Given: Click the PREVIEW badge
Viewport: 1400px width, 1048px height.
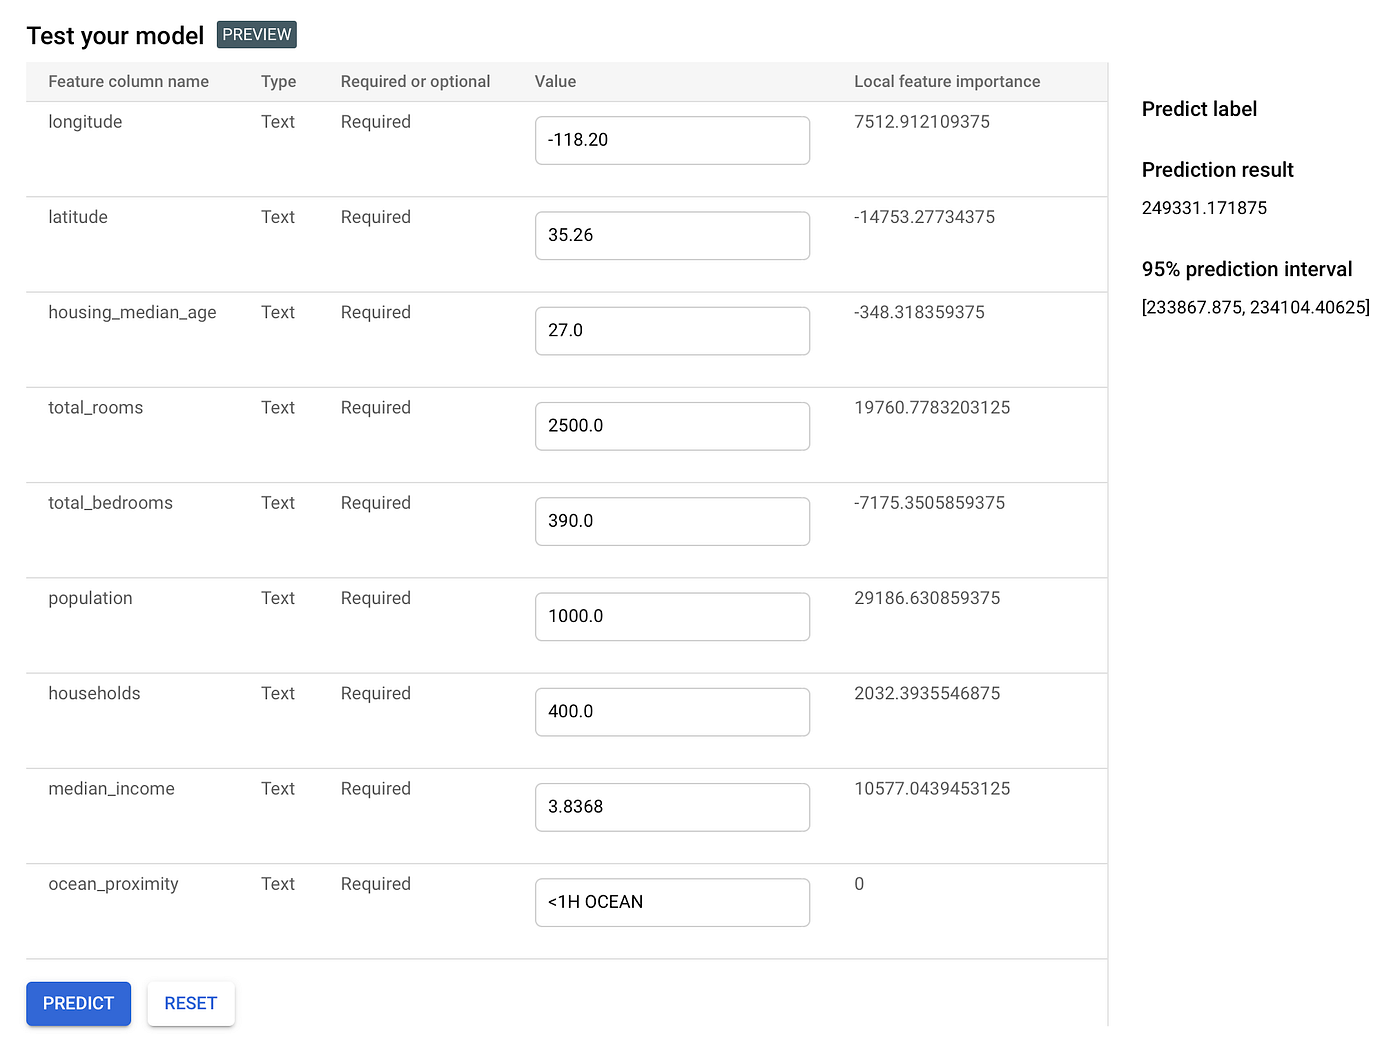Looking at the screenshot, I should tap(256, 34).
